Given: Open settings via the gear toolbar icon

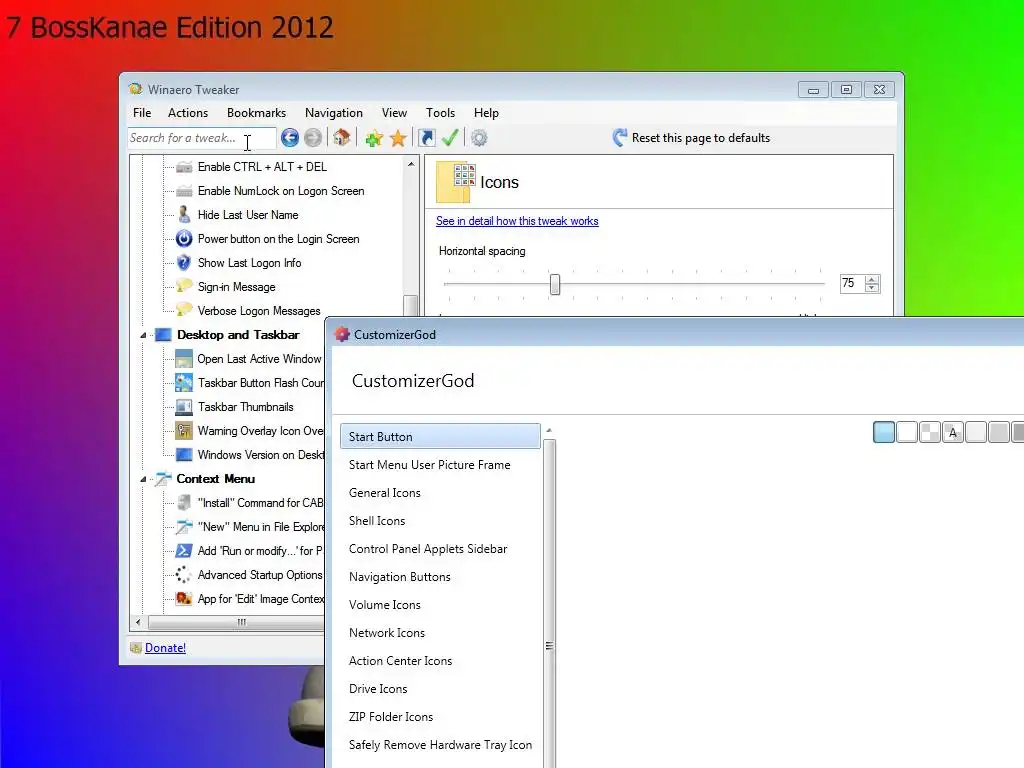Looking at the screenshot, I should click(x=479, y=138).
